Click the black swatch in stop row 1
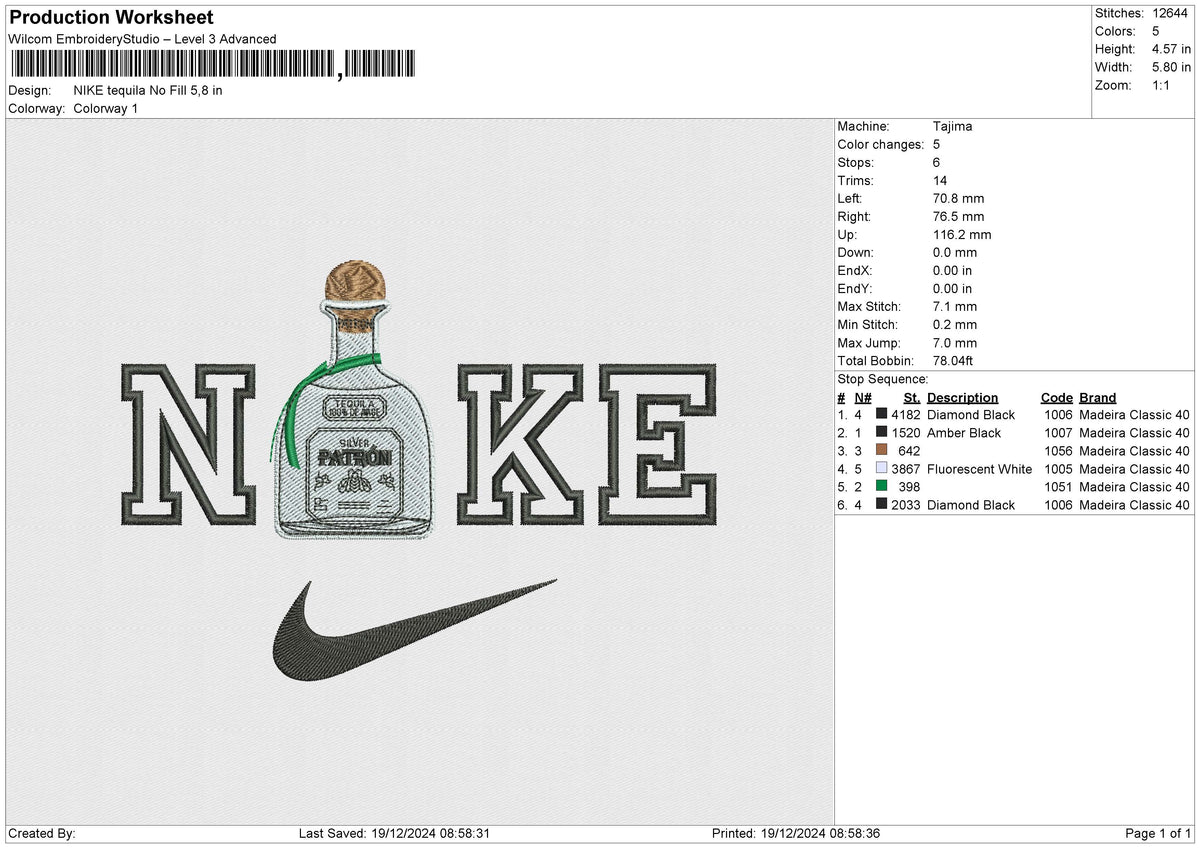Viewport: 1200px width, 848px height. [x=881, y=415]
